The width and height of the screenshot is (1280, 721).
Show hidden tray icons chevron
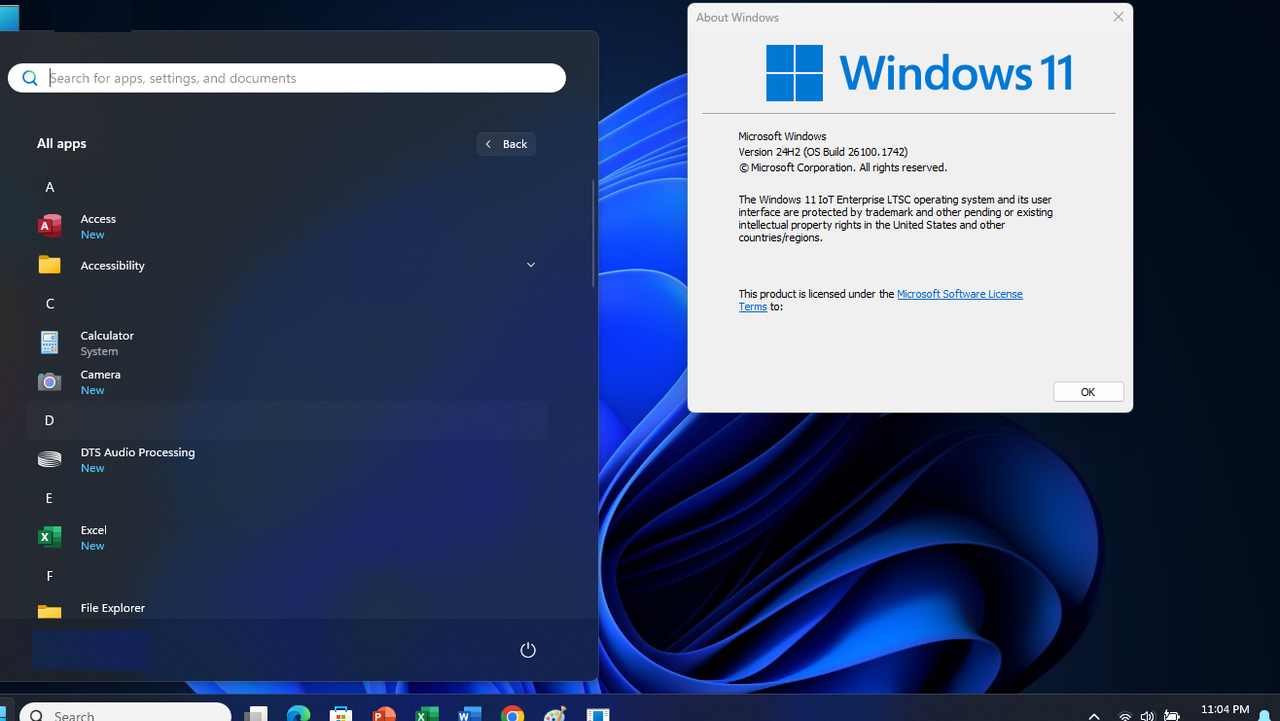(x=1094, y=715)
